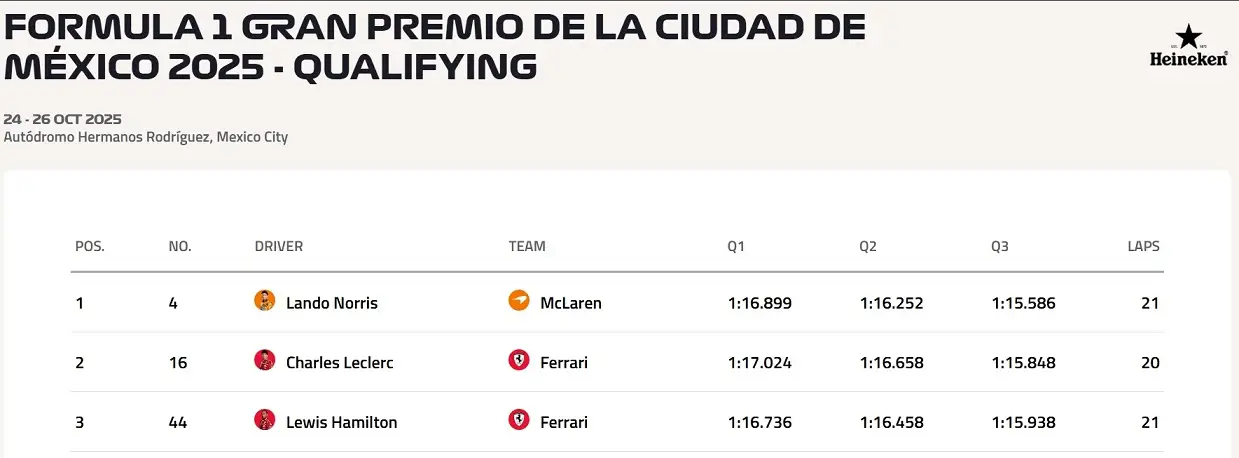Click Ferrari logo in Leclerc's row

[x=519, y=361]
